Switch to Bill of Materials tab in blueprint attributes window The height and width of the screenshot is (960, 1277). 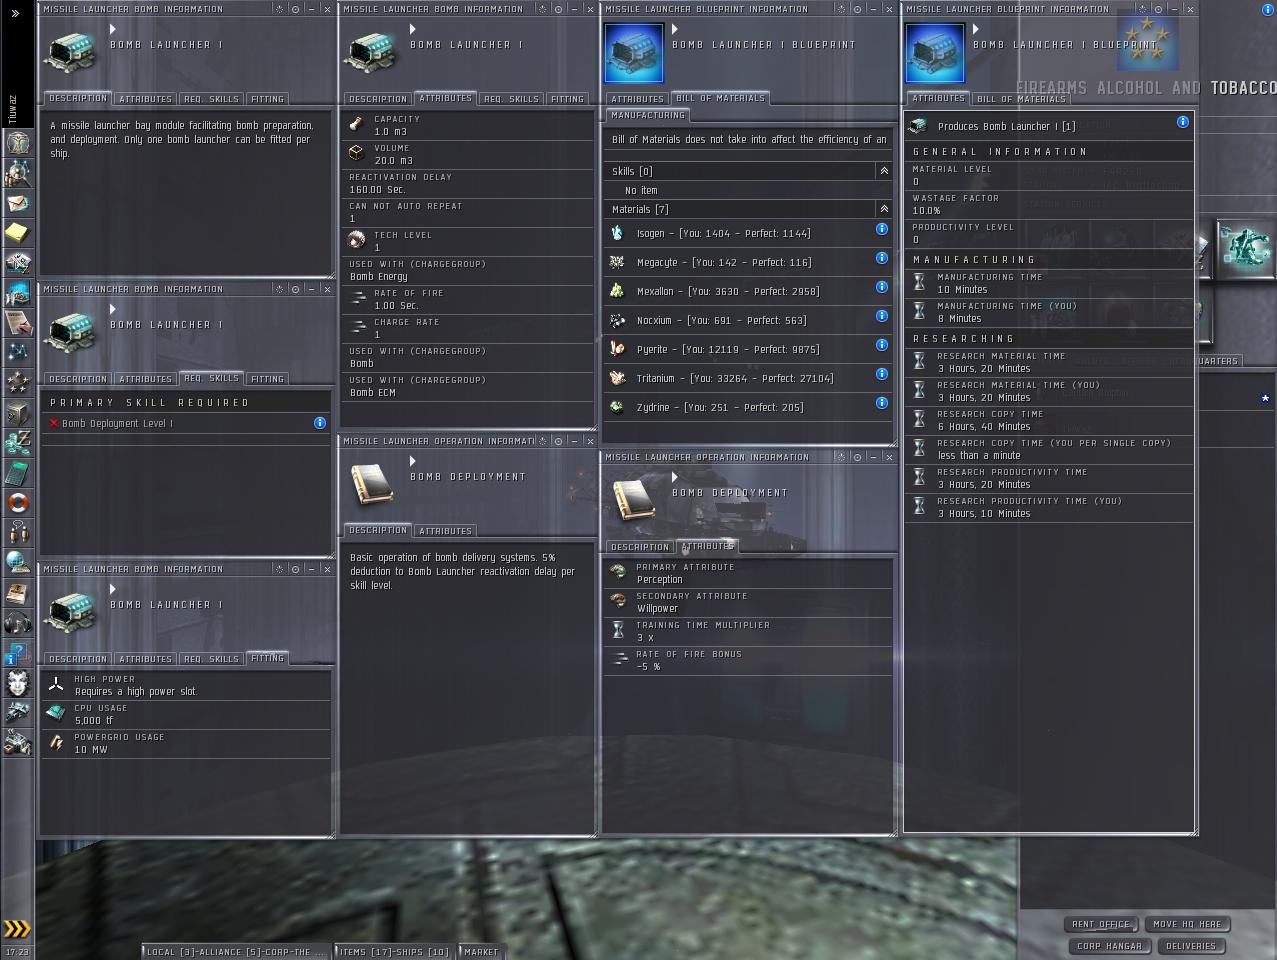click(x=1020, y=99)
